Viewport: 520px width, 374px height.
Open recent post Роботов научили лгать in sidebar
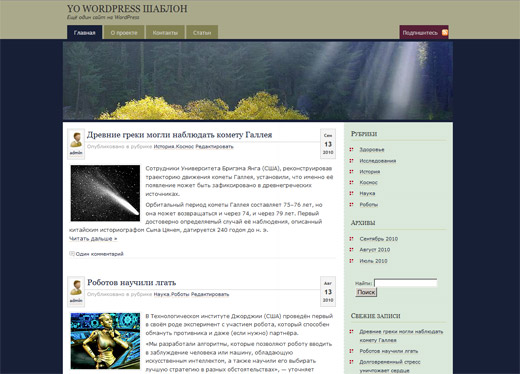[x=388, y=351]
